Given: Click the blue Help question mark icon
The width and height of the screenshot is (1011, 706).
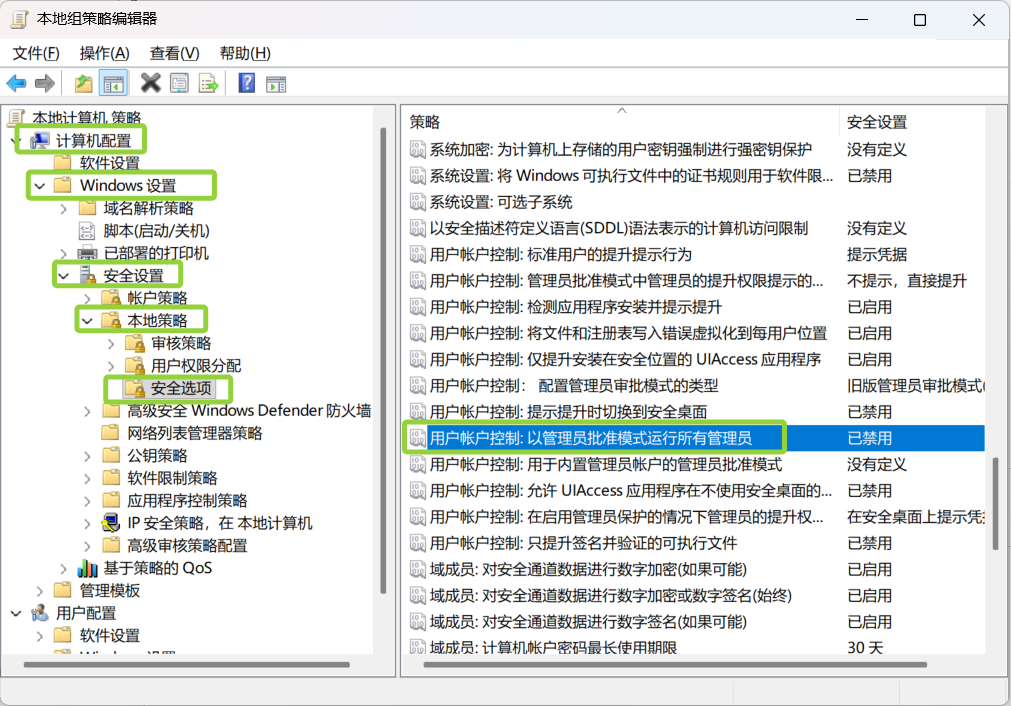Looking at the screenshot, I should pyautogui.click(x=246, y=83).
